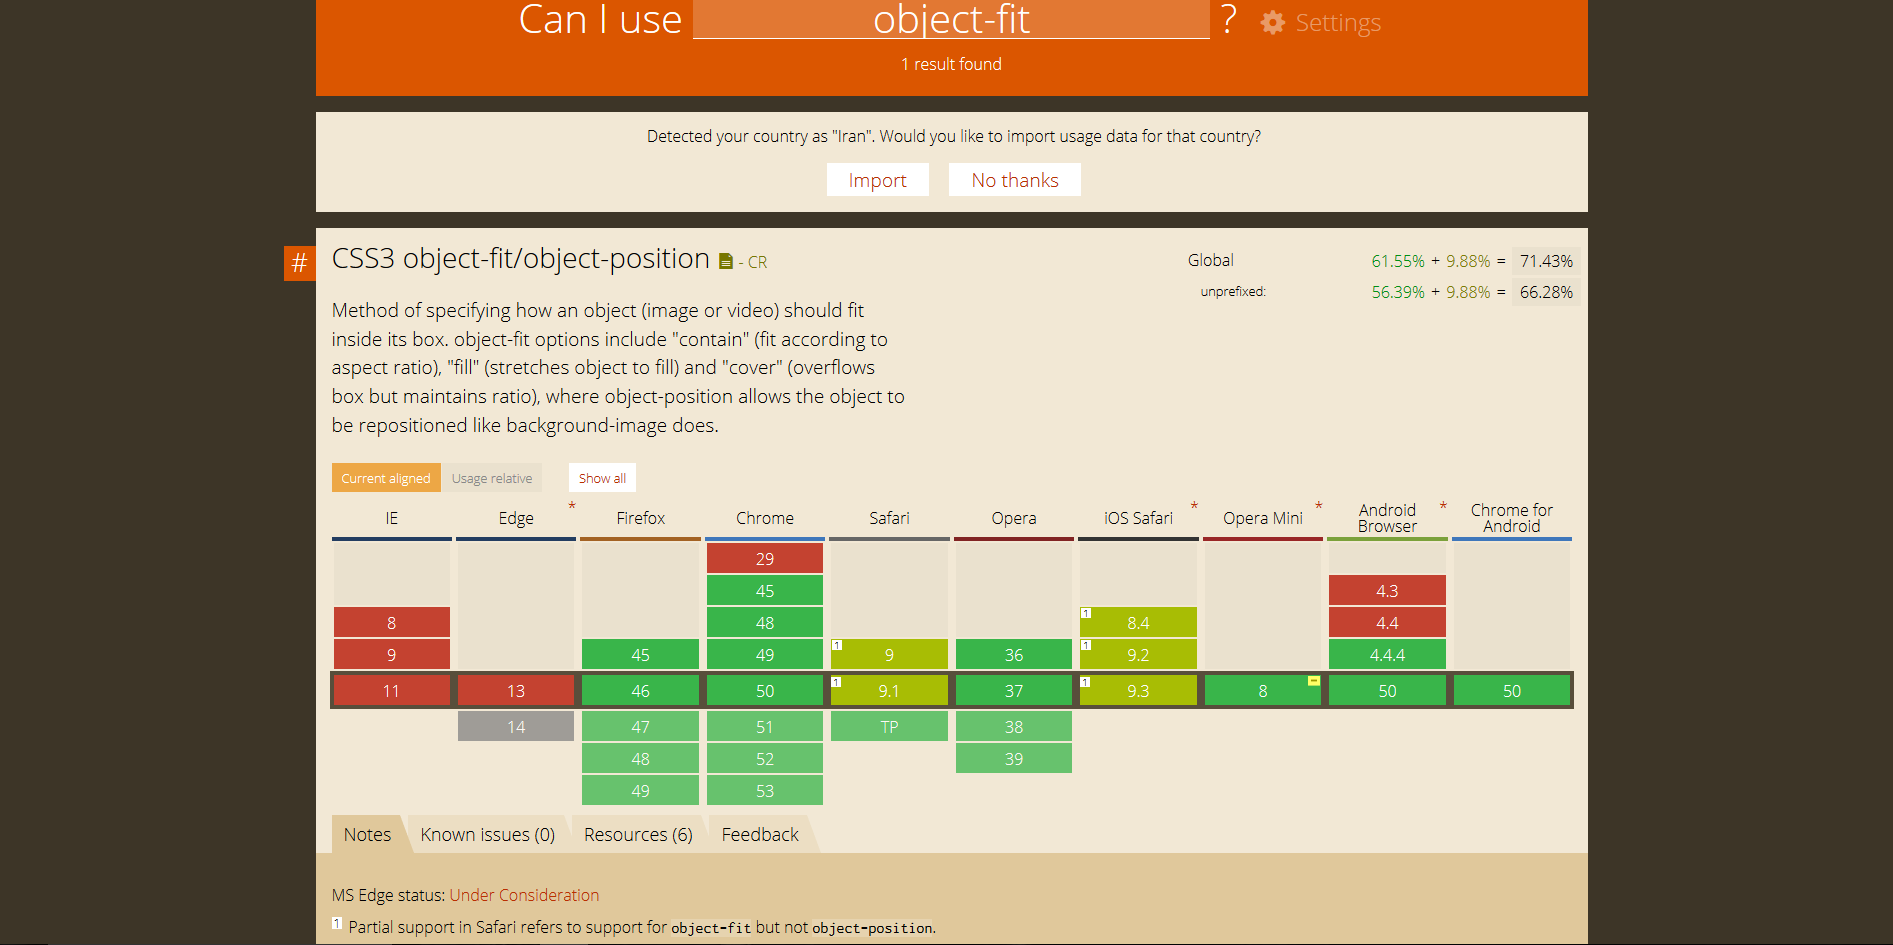Click the yellow flag on Opera Mini 8
Image resolution: width=1893 pixels, height=945 pixels.
[x=1313, y=681]
